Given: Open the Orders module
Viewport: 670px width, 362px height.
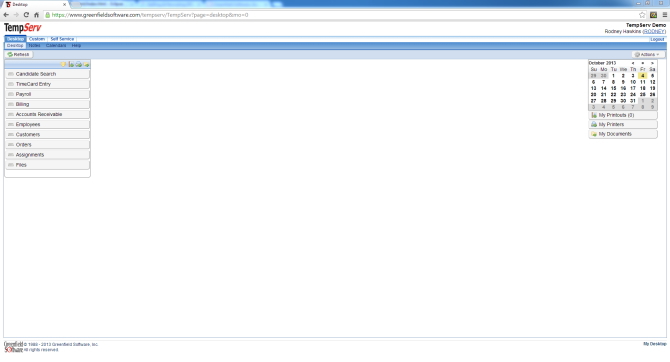Looking at the screenshot, I should (x=47, y=144).
